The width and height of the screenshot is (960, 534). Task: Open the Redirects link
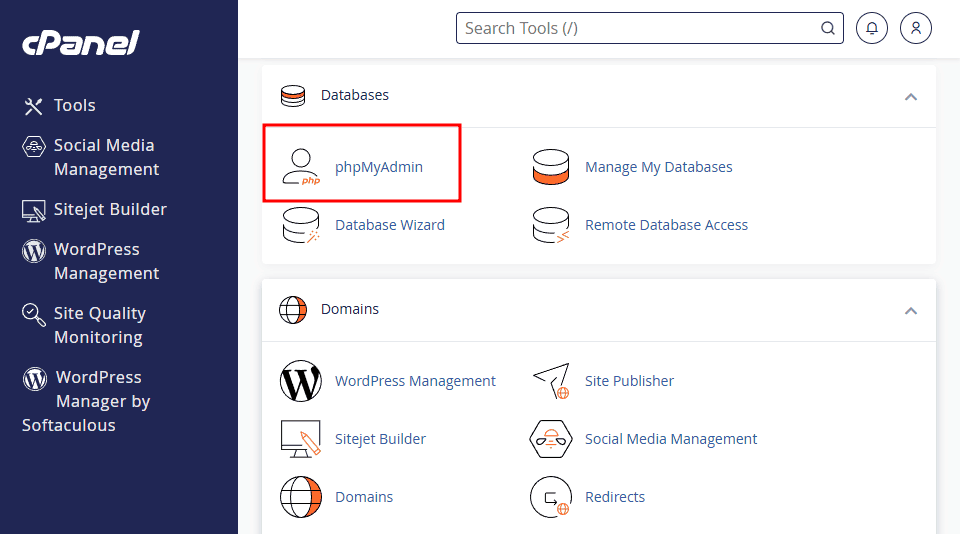(615, 497)
